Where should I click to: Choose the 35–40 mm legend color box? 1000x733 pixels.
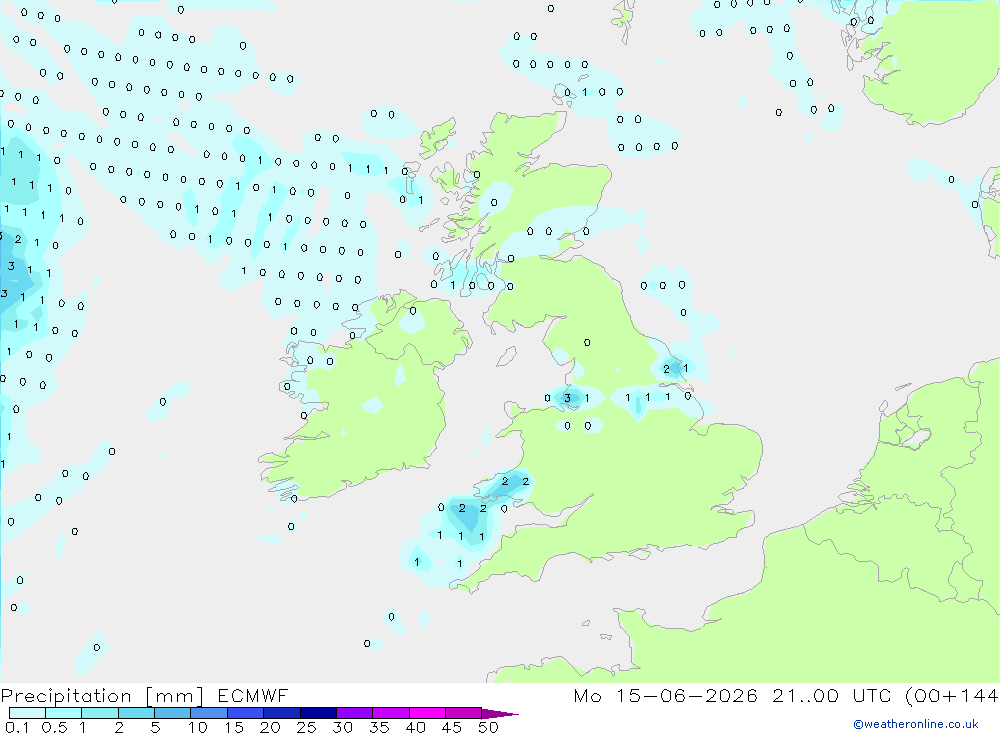point(390,713)
